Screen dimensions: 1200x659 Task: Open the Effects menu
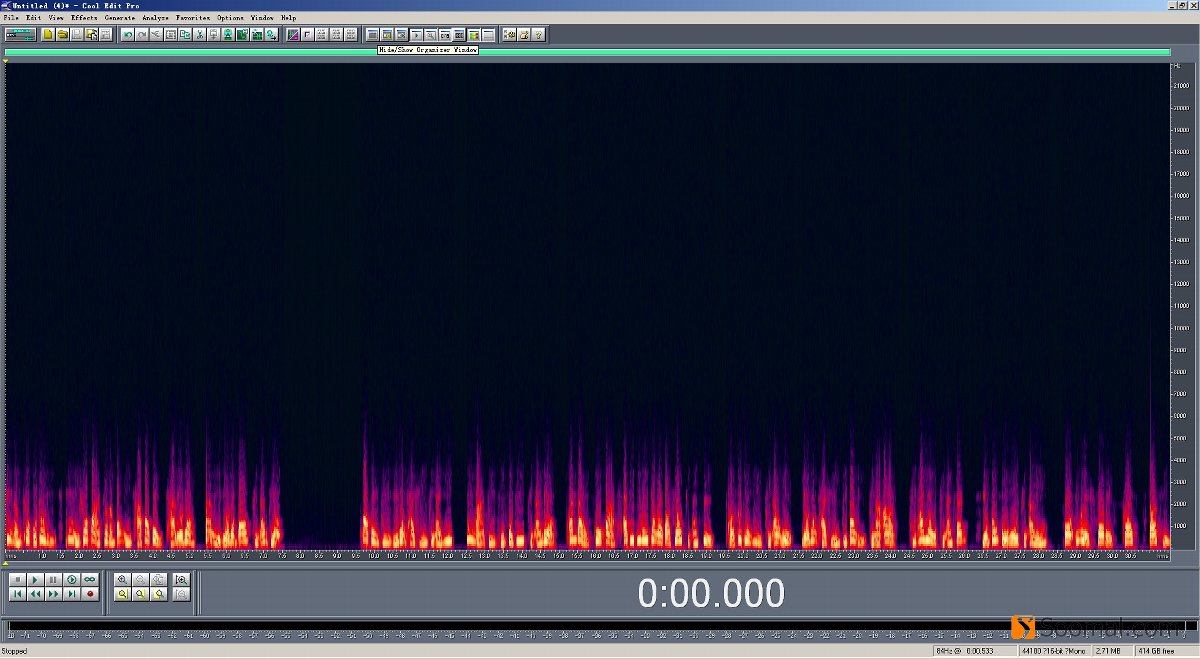[x=84, y=18]
